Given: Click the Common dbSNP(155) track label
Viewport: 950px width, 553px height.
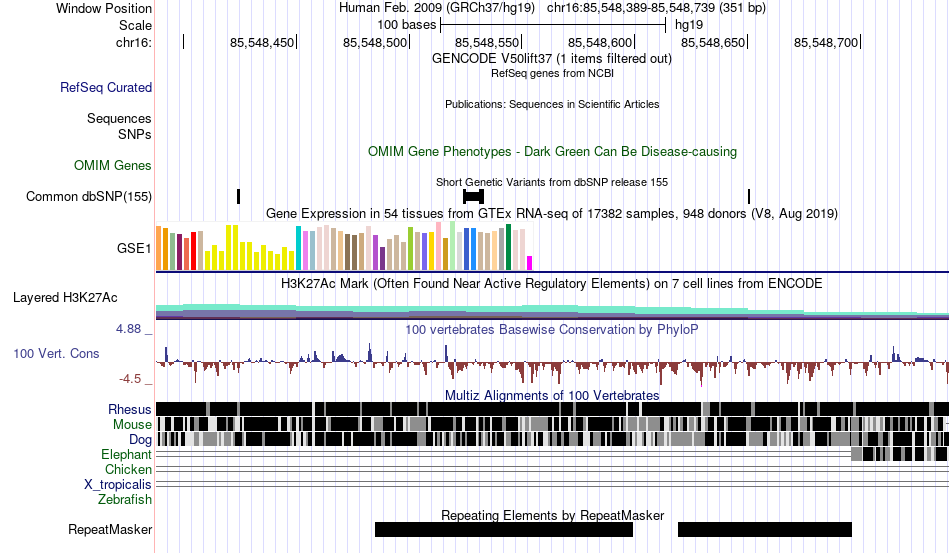Looking at the screenshot, I should [x=89, y=196].
